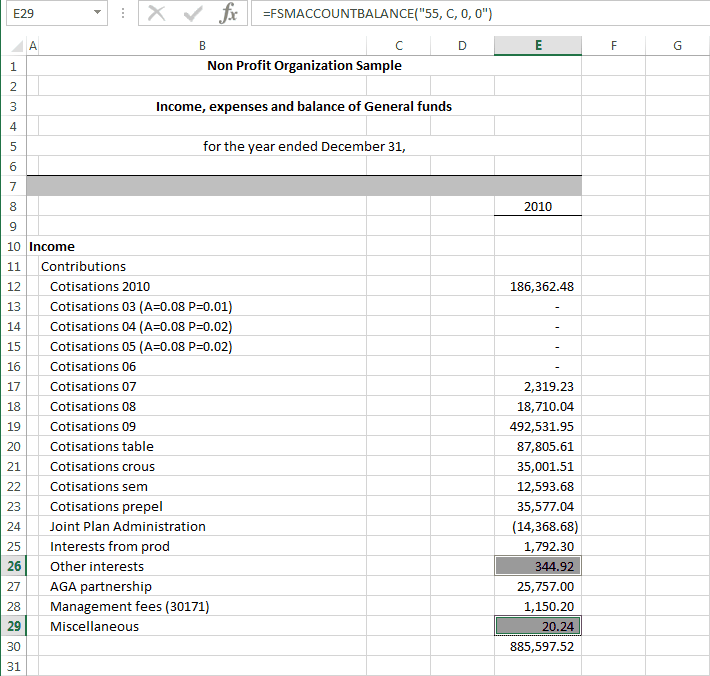
Task: Select the Joint Plan Administration label cell
Action: [x=202, y=526]
